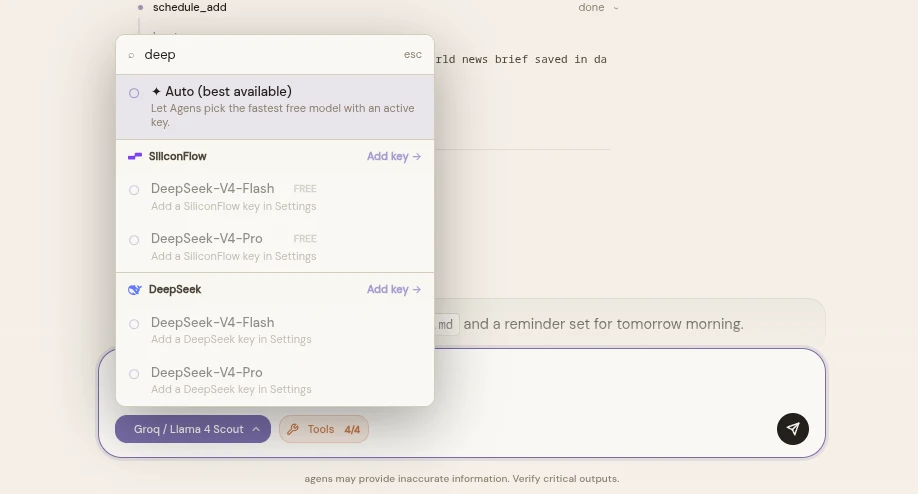Viewport: 918px width, 494px height.
Task: Click Add key link for DeepSeek
Action: (x=393, y=289)
